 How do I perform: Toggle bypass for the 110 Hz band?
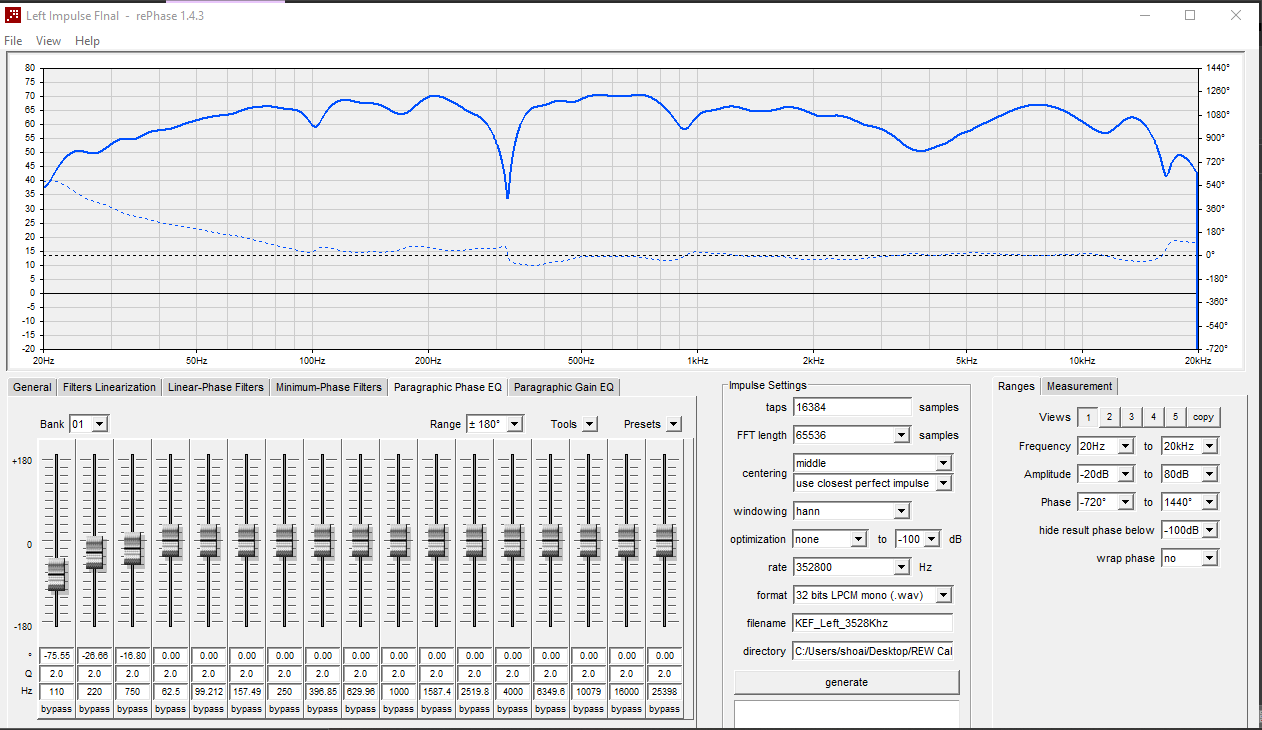coord(56,709)
